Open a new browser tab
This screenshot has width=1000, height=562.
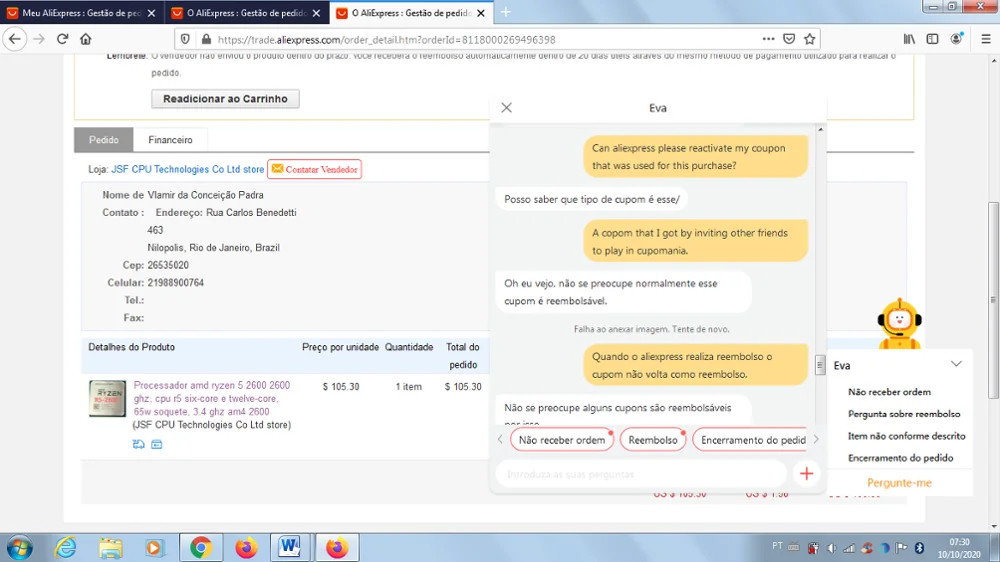pos(506,12)
